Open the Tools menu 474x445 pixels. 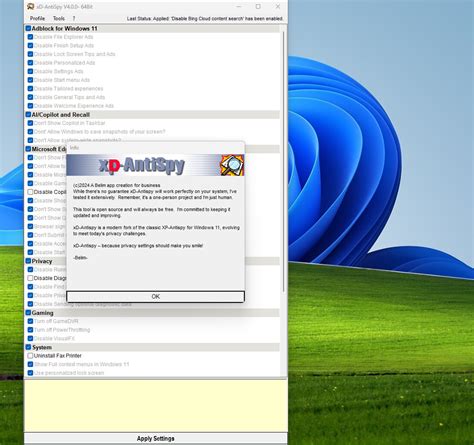59,18
